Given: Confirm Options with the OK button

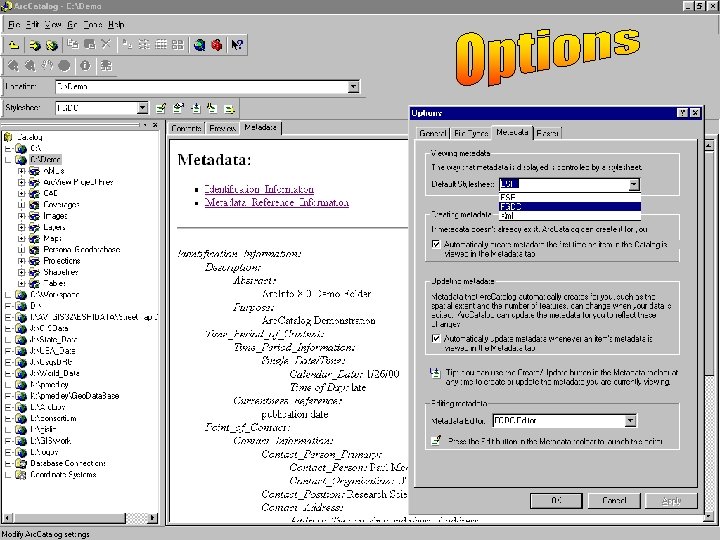Looking at the screenshot, I should pos(556,501).
